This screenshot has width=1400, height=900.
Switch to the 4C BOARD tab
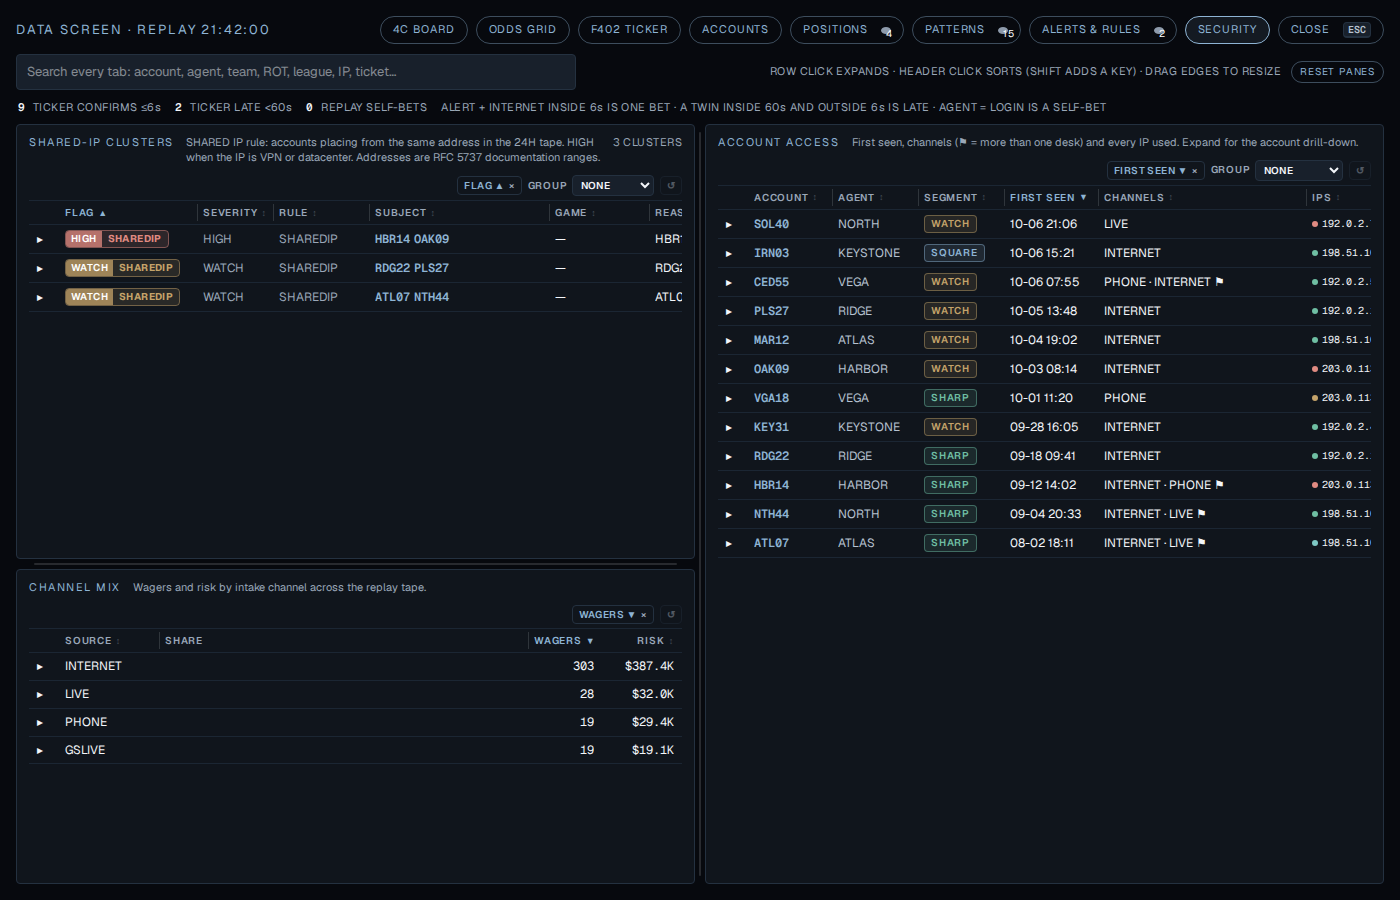click(x=424, y=30)
